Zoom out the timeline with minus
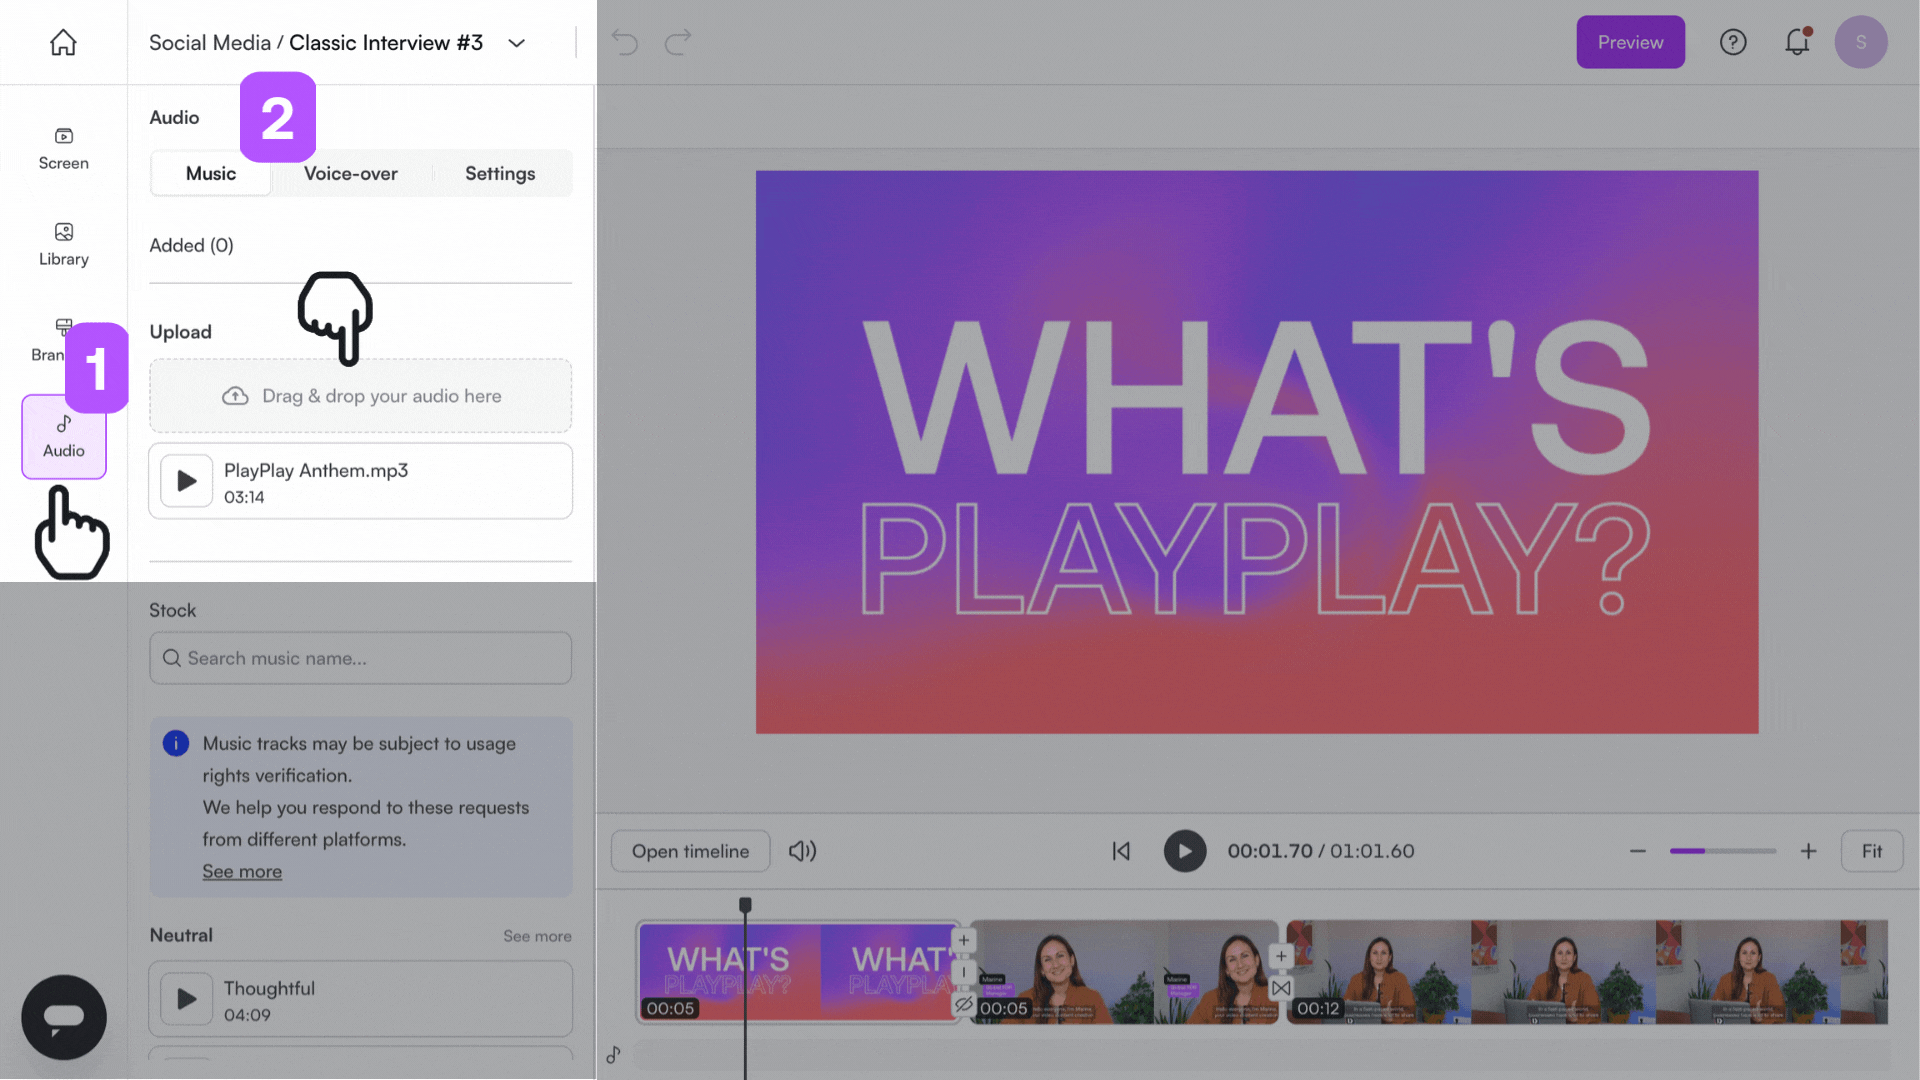 pyautogui.click(x=1638, y=851)
